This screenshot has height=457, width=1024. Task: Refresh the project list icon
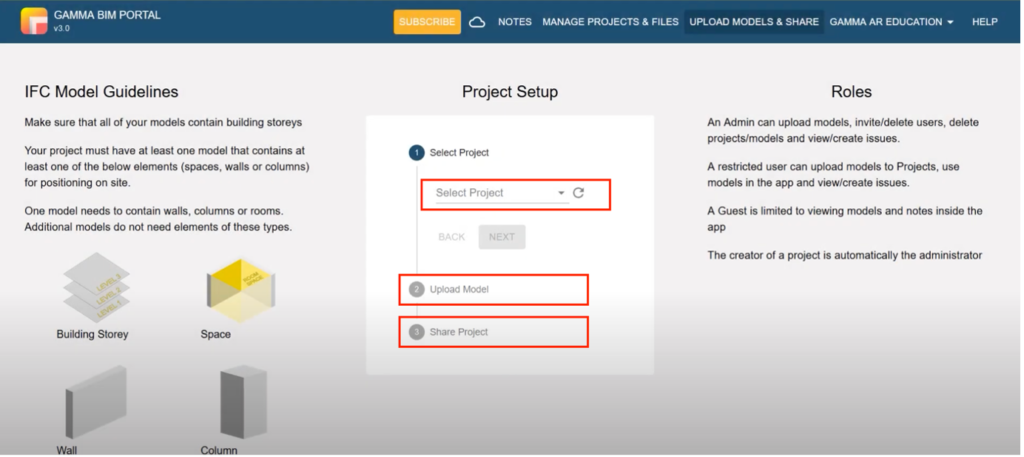[579, 193]
